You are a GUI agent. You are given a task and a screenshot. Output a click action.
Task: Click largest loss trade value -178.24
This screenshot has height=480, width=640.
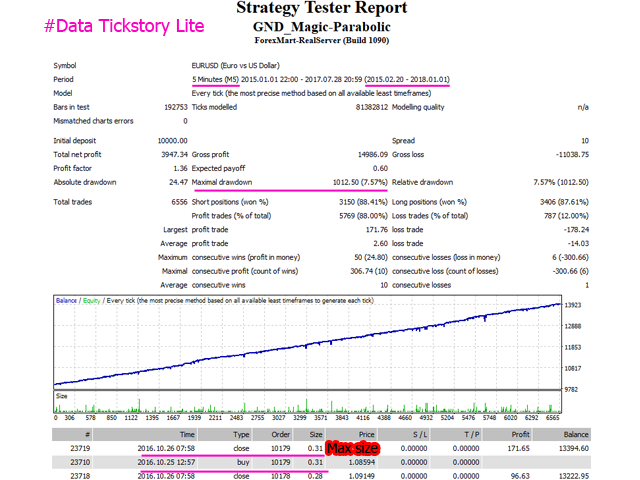click(576, 229)
